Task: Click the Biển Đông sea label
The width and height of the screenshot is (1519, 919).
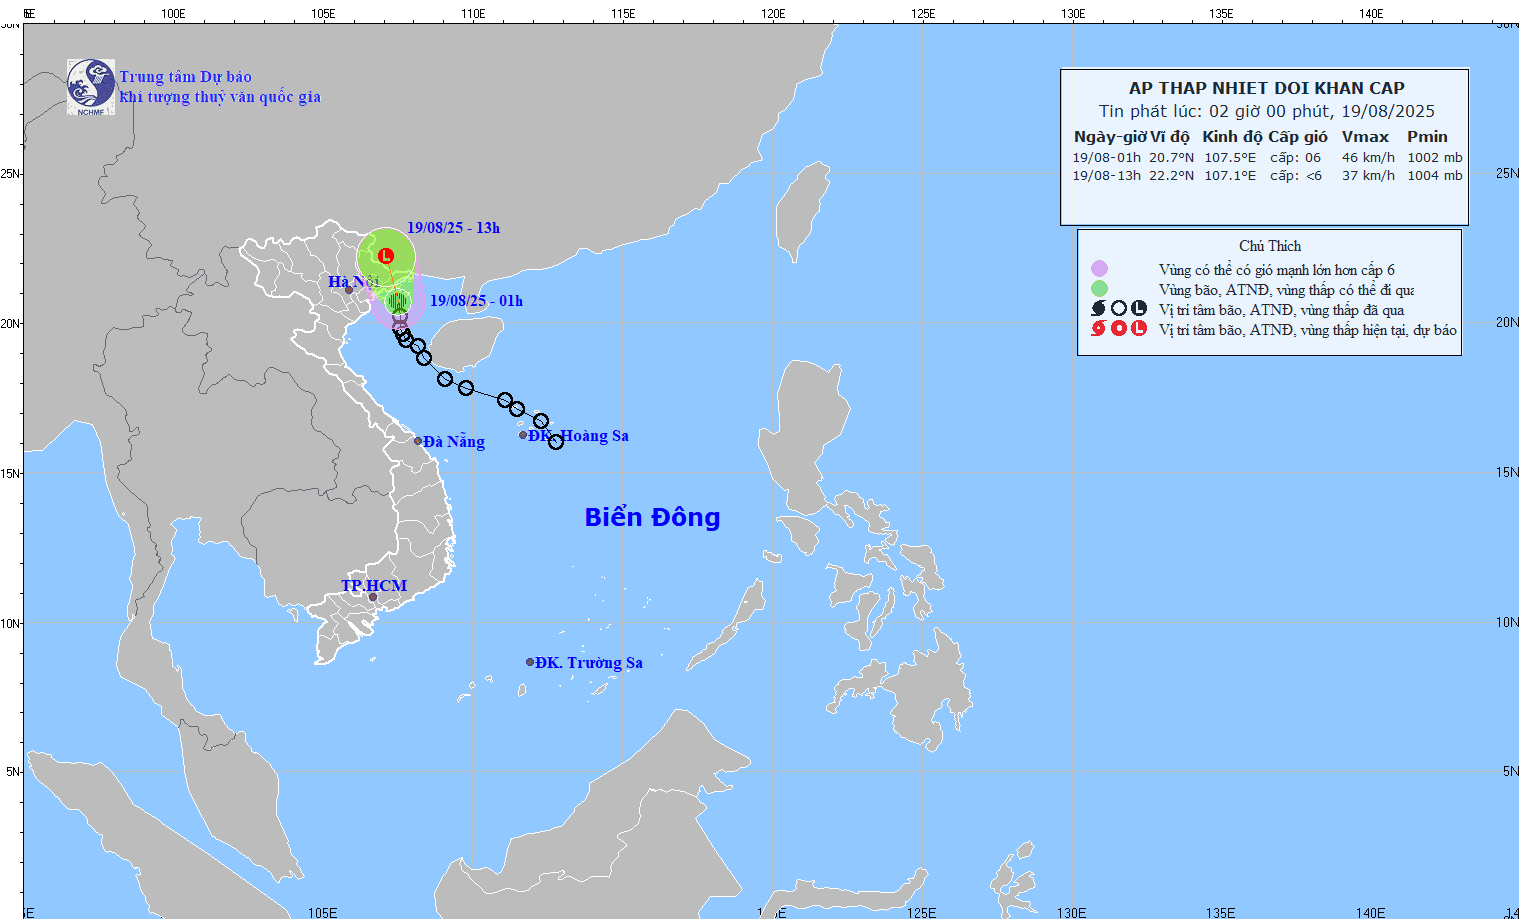Action: (652, 517)
